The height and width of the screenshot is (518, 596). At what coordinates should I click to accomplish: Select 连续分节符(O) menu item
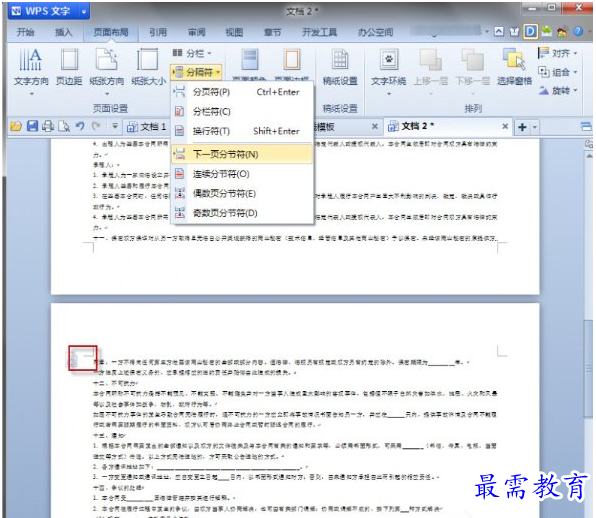click(x=242, y=174)
